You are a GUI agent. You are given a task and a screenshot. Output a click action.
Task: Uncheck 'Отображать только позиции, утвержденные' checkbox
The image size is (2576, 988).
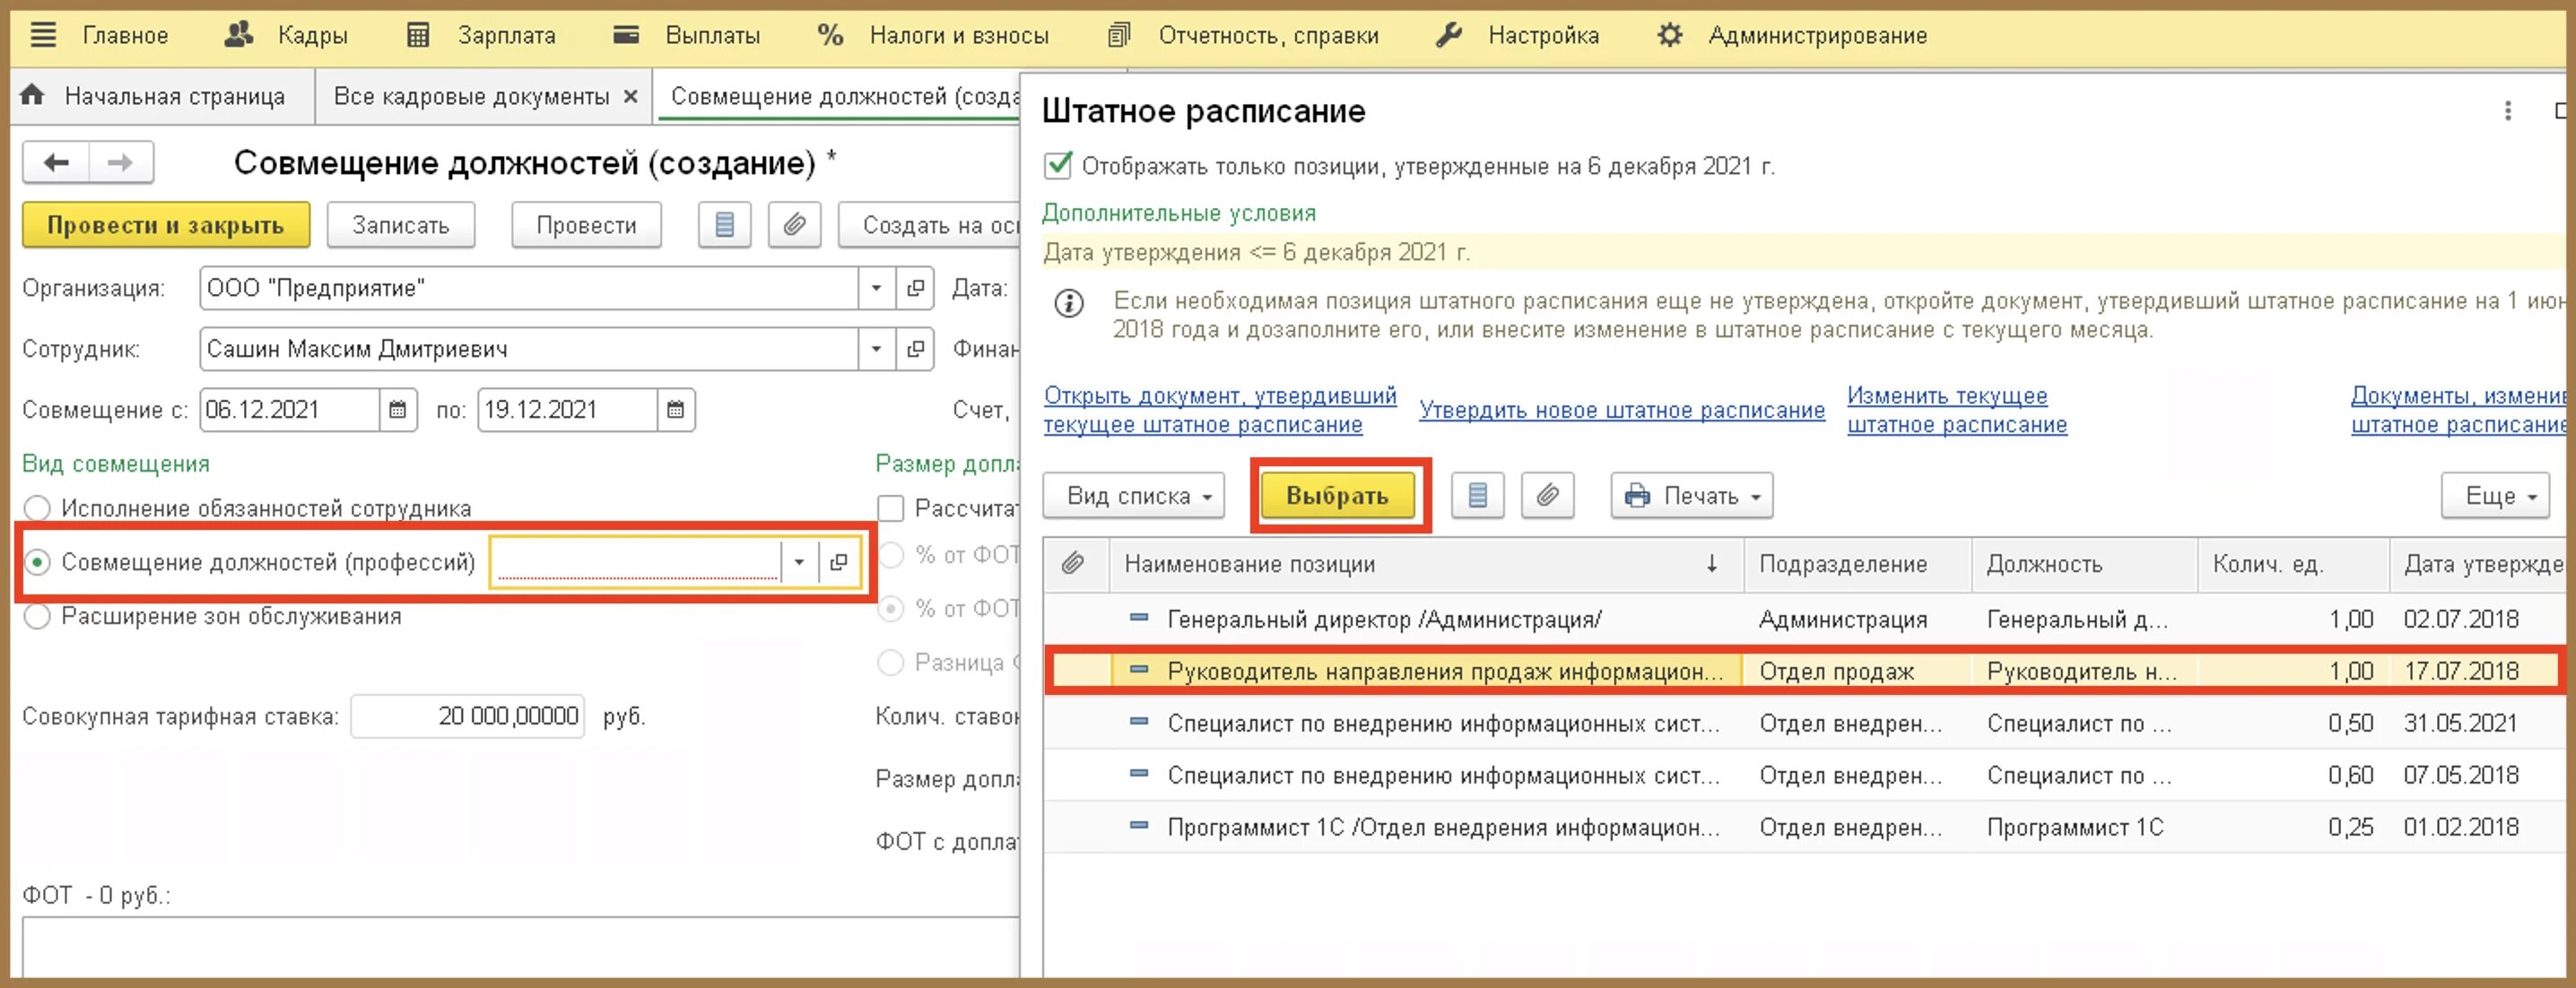(1057, 166)
